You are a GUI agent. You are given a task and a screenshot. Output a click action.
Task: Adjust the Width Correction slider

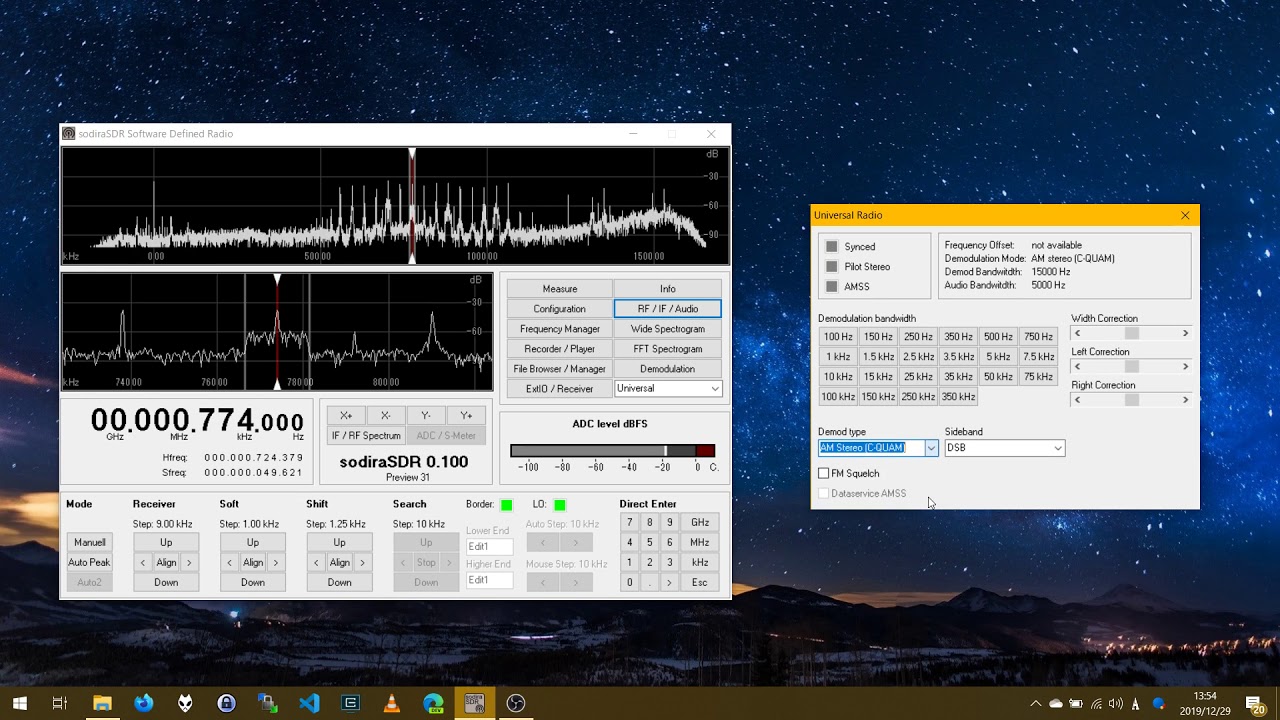pyautogui.click(x=1131, y=333)
